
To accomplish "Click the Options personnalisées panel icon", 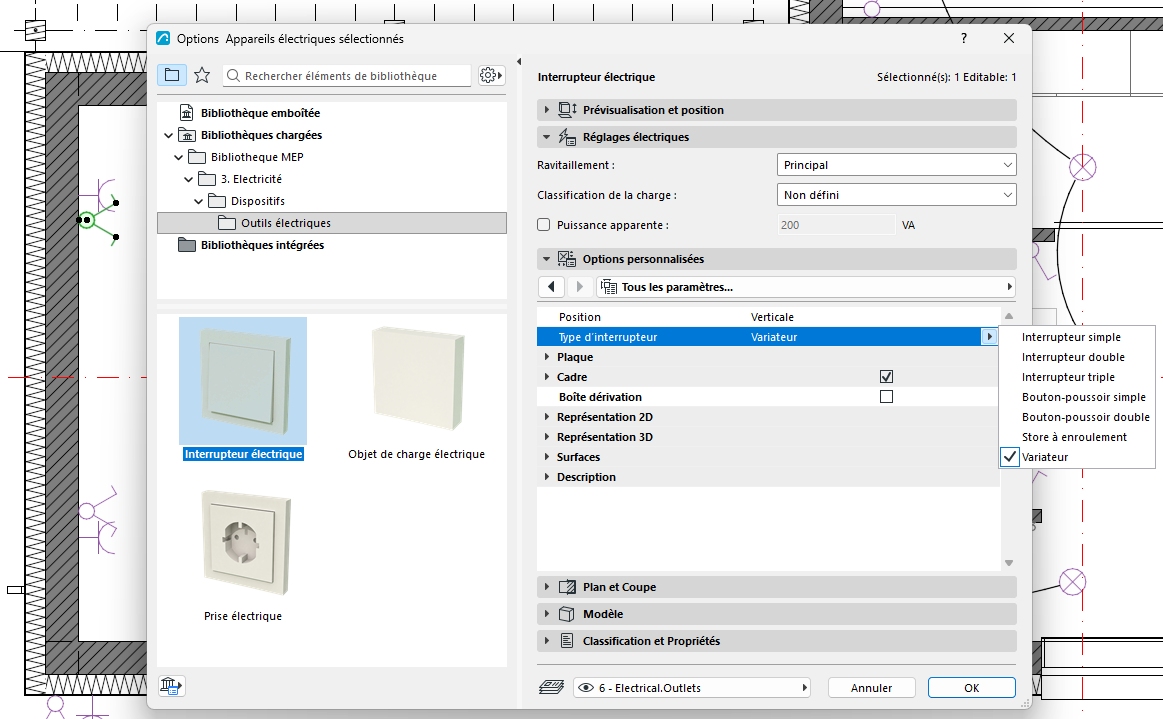I will pyautogui.click(x=567, y=258).
